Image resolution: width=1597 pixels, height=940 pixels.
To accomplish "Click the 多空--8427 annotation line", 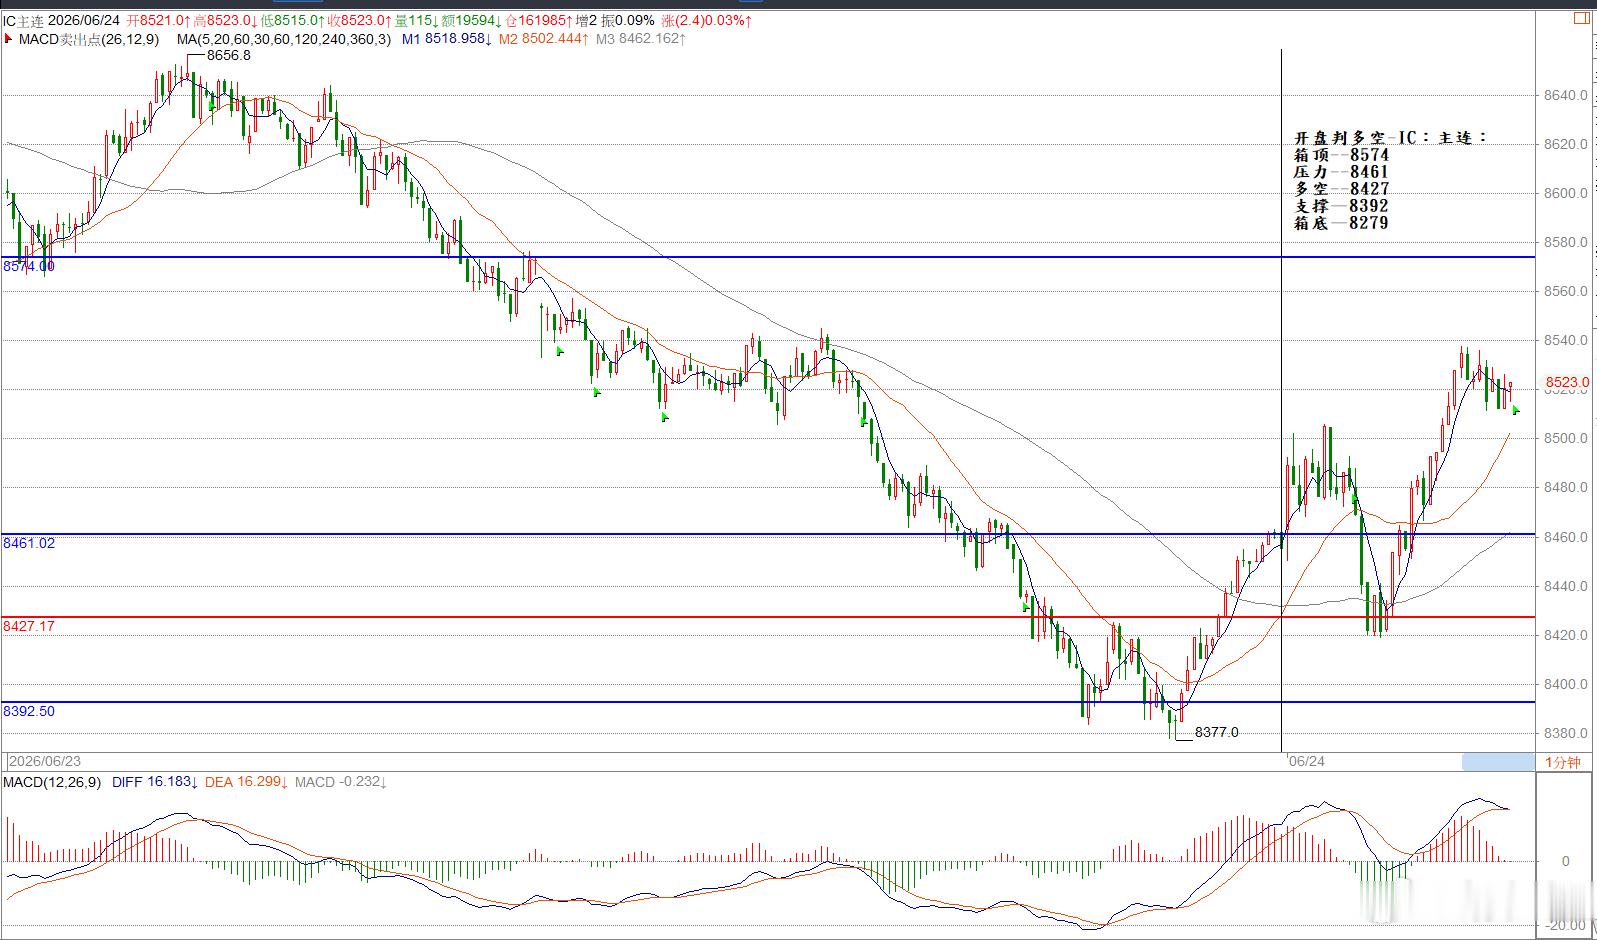I will pyautogui.click(x=1341, y=189).
